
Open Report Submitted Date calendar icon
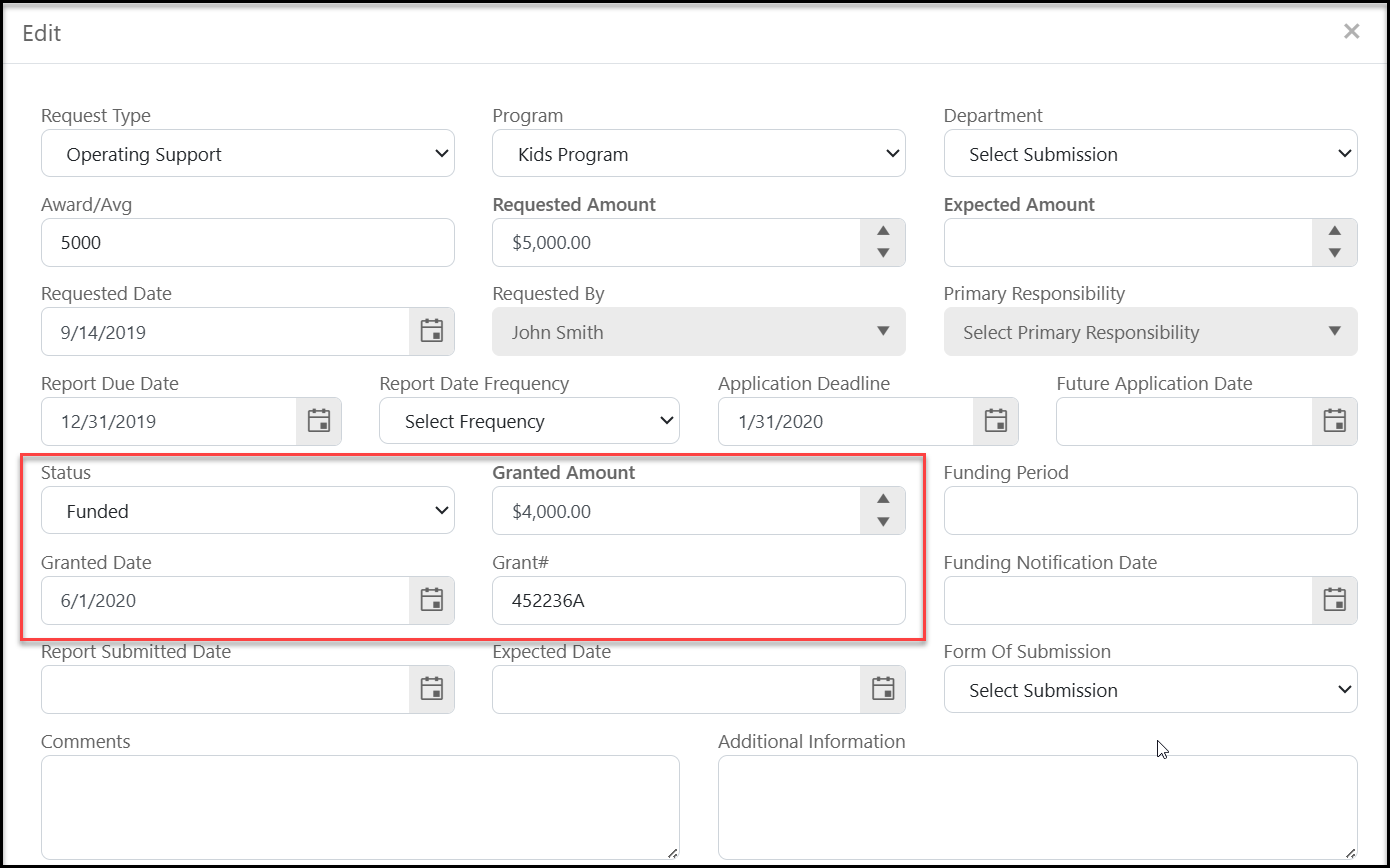click(432, 689)
